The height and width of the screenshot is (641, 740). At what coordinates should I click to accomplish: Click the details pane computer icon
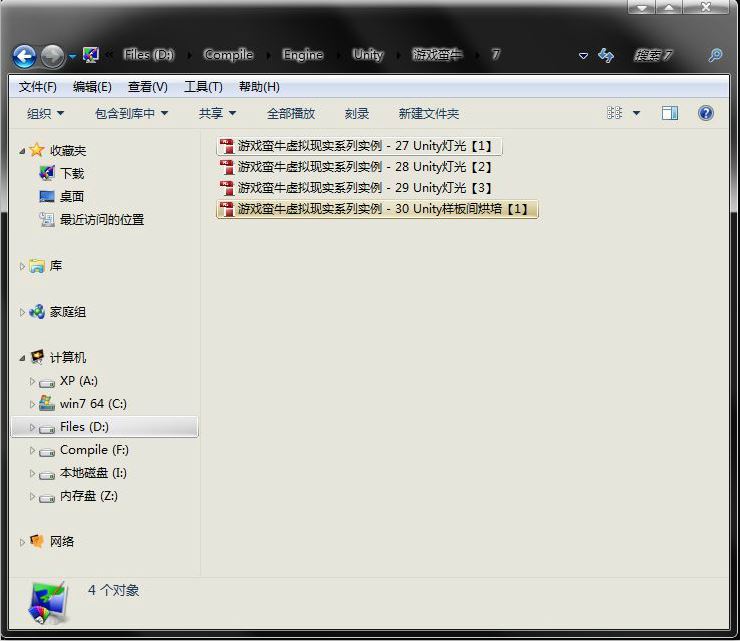48,603
